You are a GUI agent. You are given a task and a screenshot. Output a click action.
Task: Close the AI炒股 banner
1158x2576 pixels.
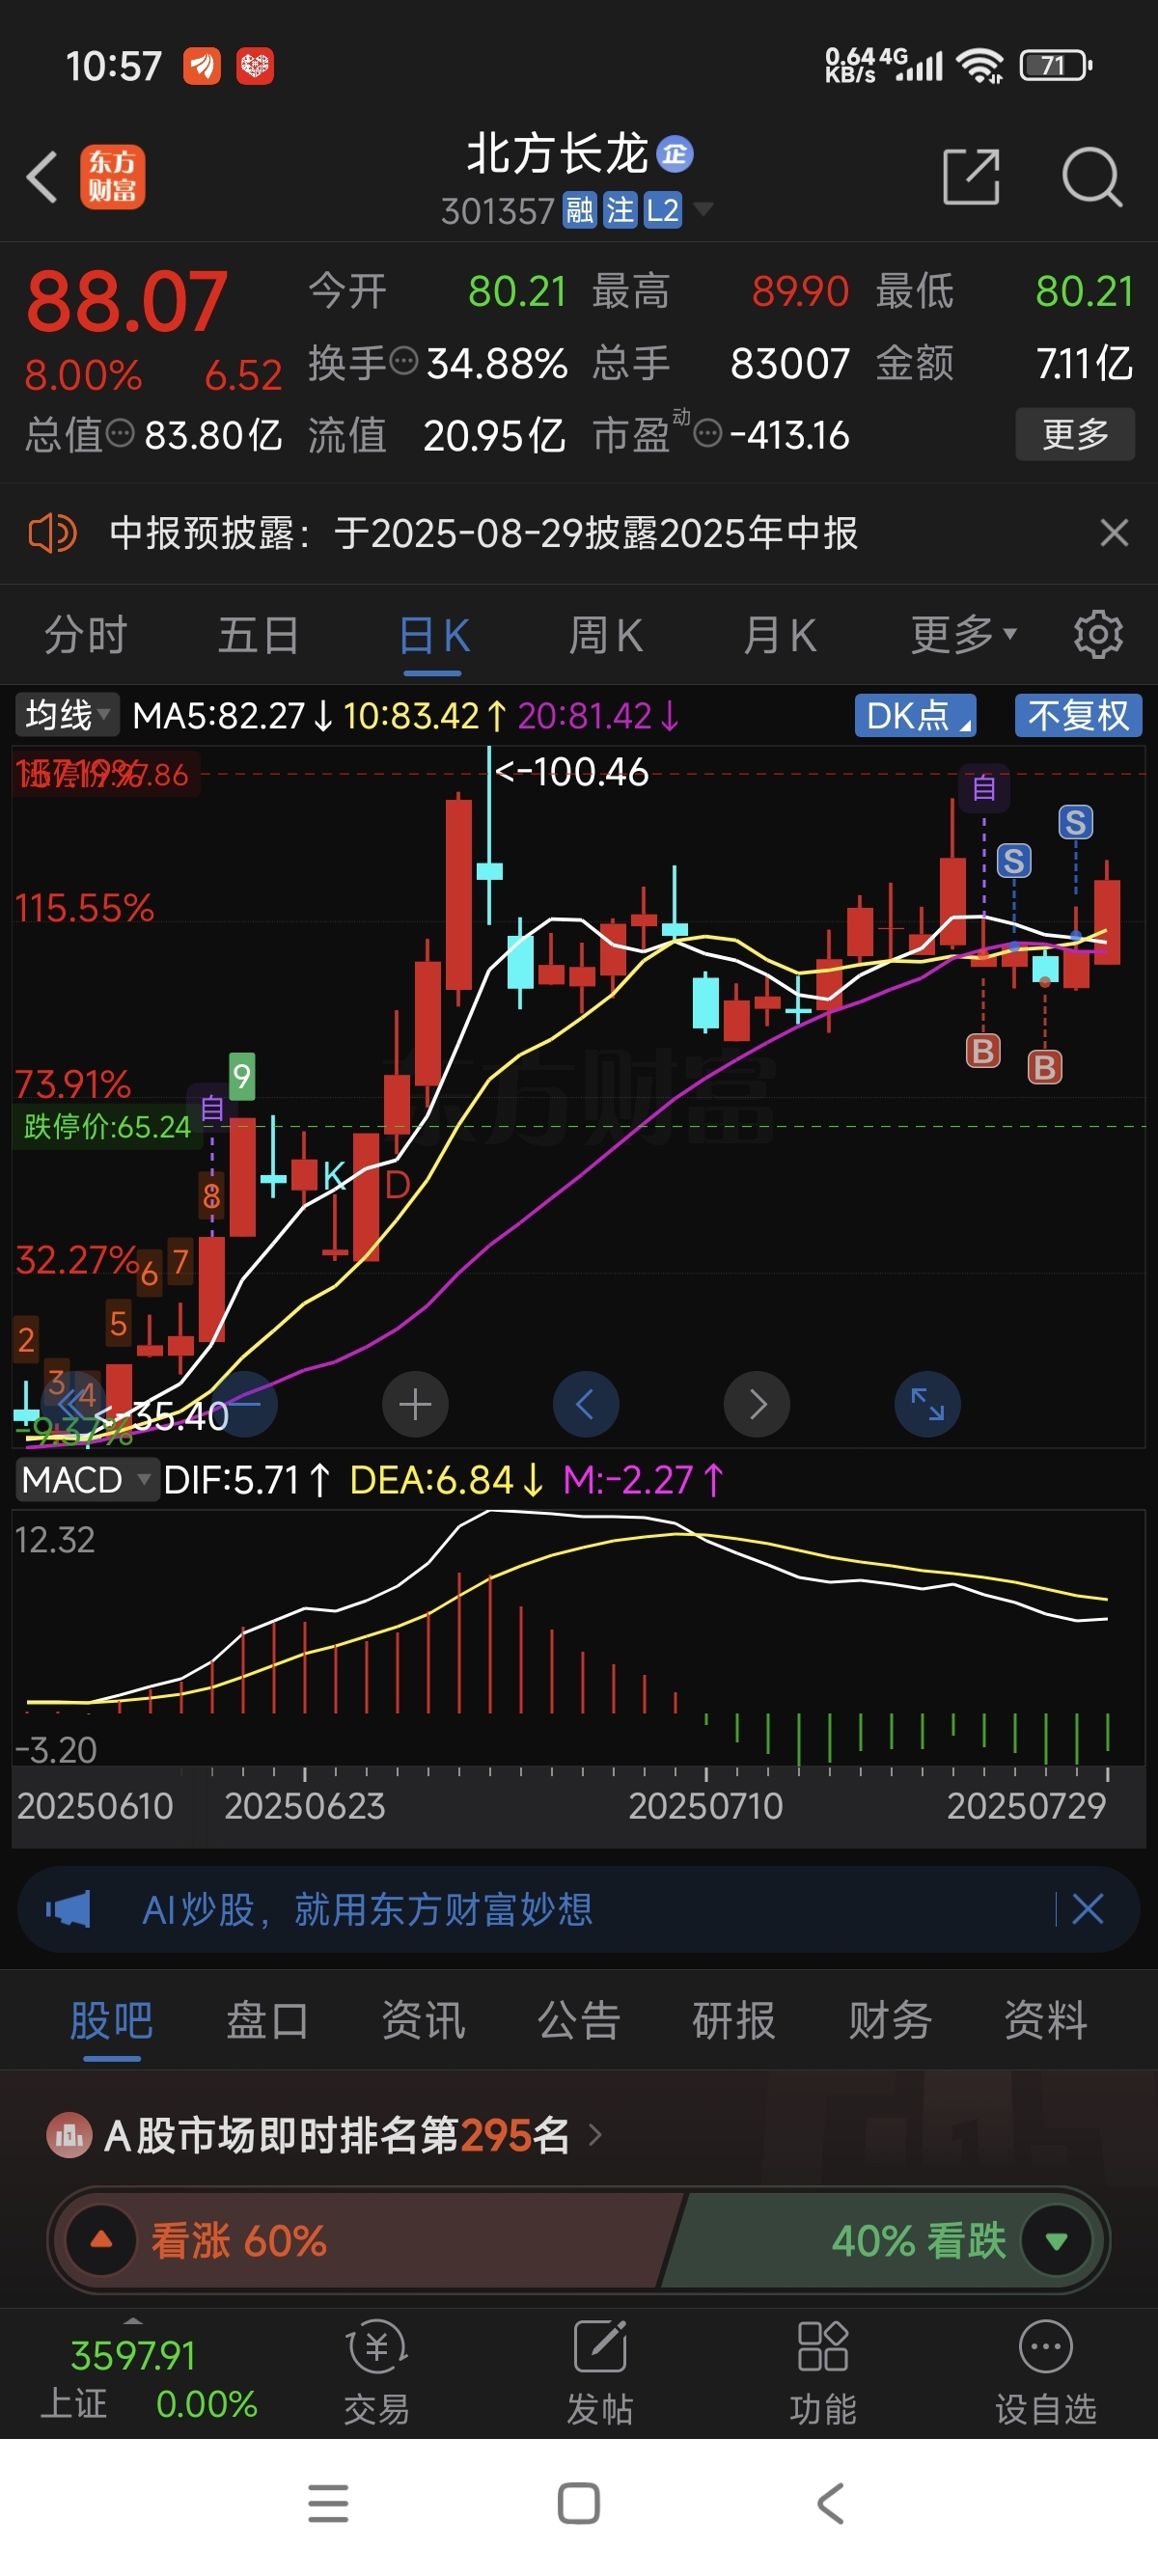pos(1087,1909)
